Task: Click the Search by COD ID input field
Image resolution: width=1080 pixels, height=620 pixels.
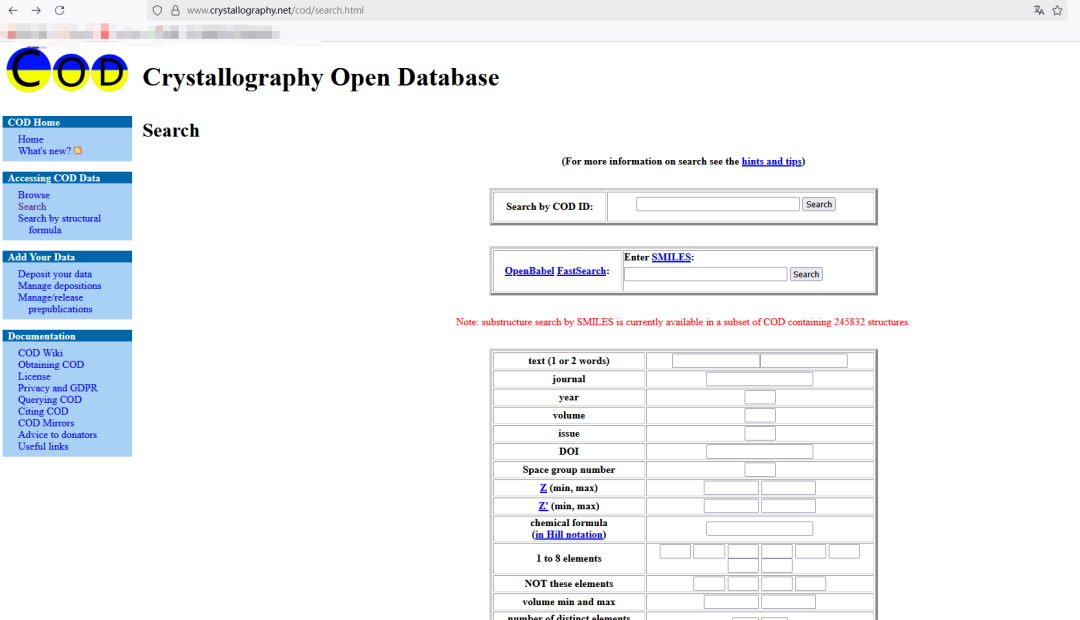Action: (x=717, y=204)
